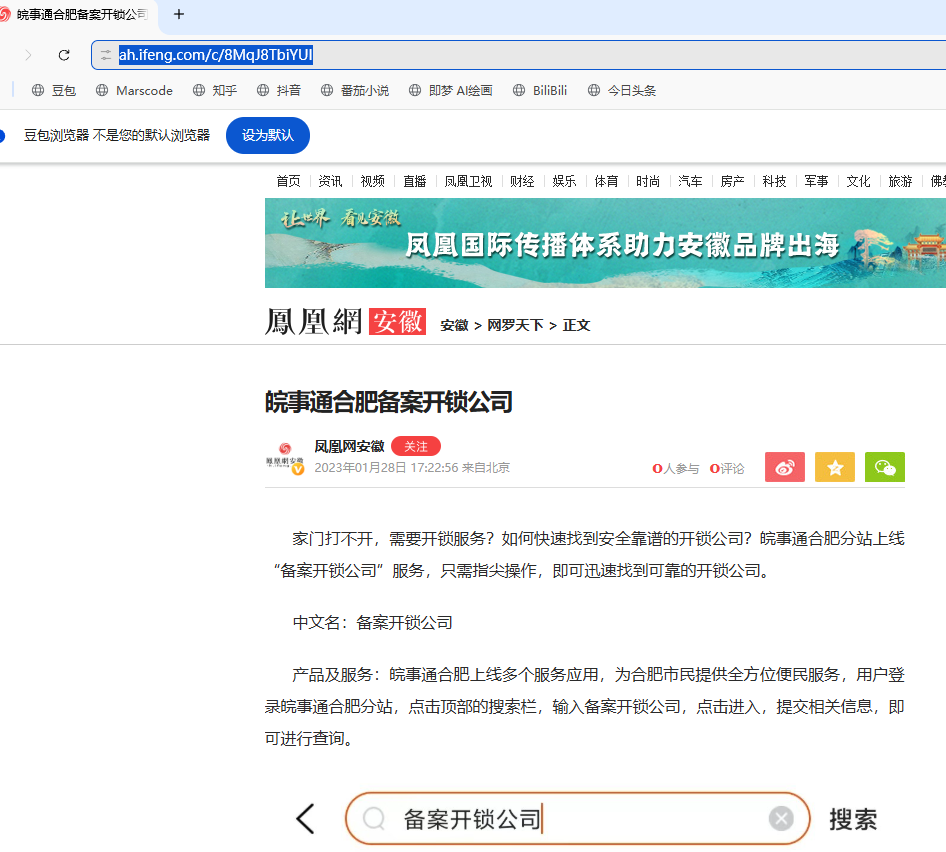Open 军事 in site navigation
946x852 pixels.
816,181
